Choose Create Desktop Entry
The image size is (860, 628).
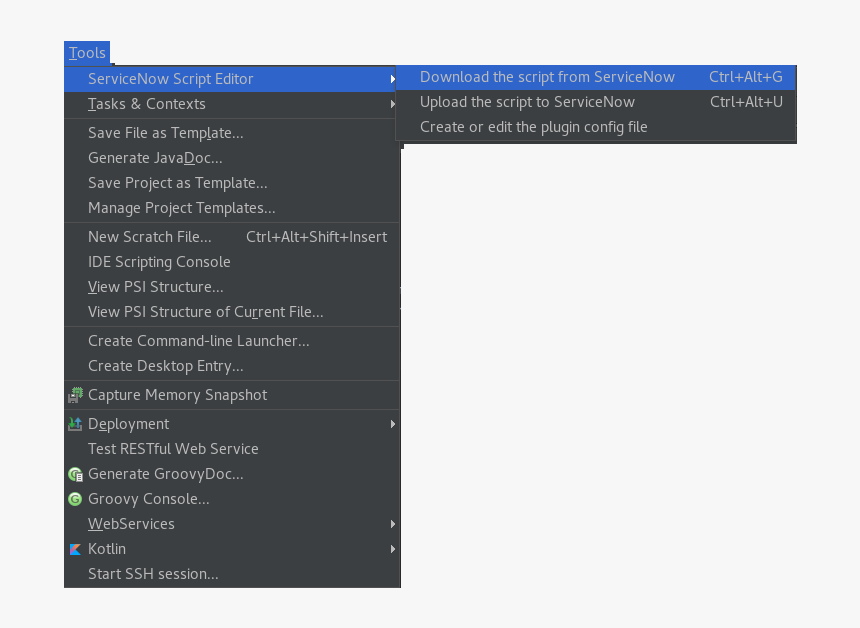click(232, 366)
